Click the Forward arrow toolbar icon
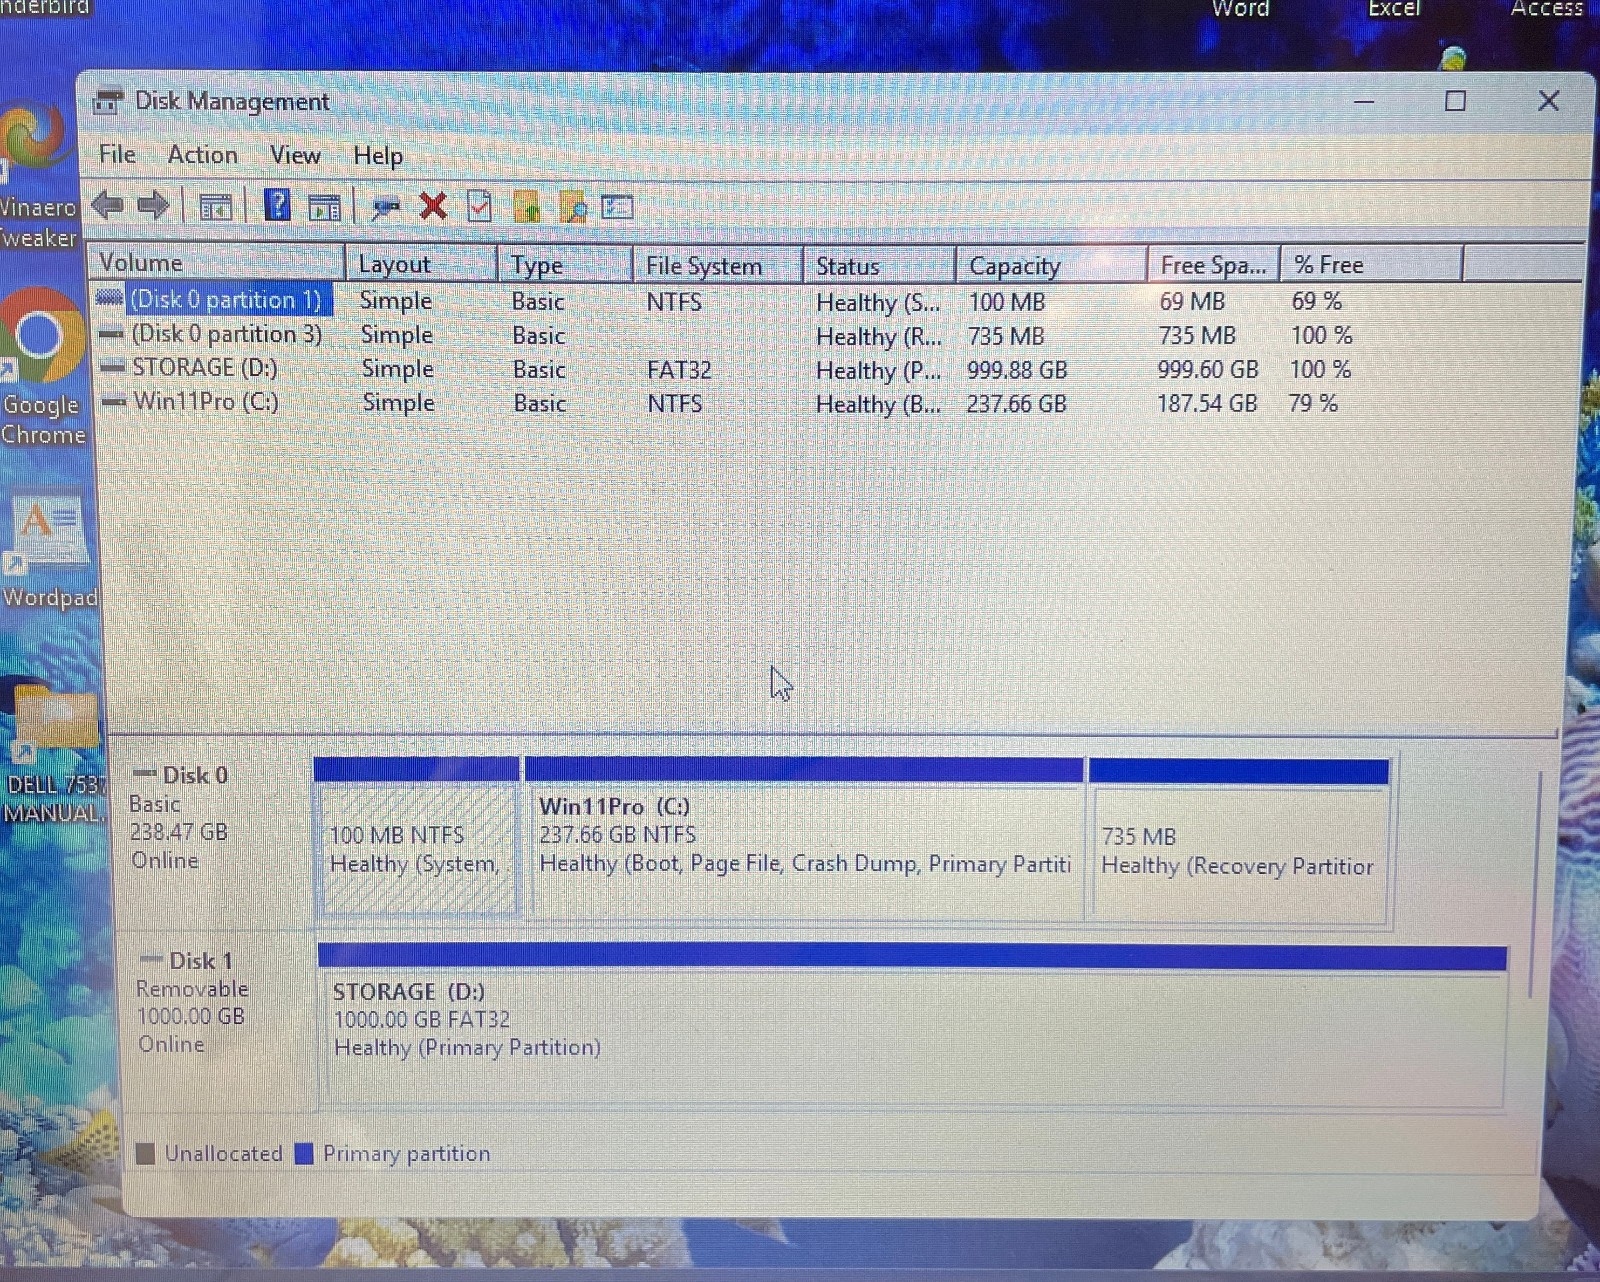Image resolution: width=1600 pixels, height=1282 pixels. pyautogui.click(x=153, y=206)
